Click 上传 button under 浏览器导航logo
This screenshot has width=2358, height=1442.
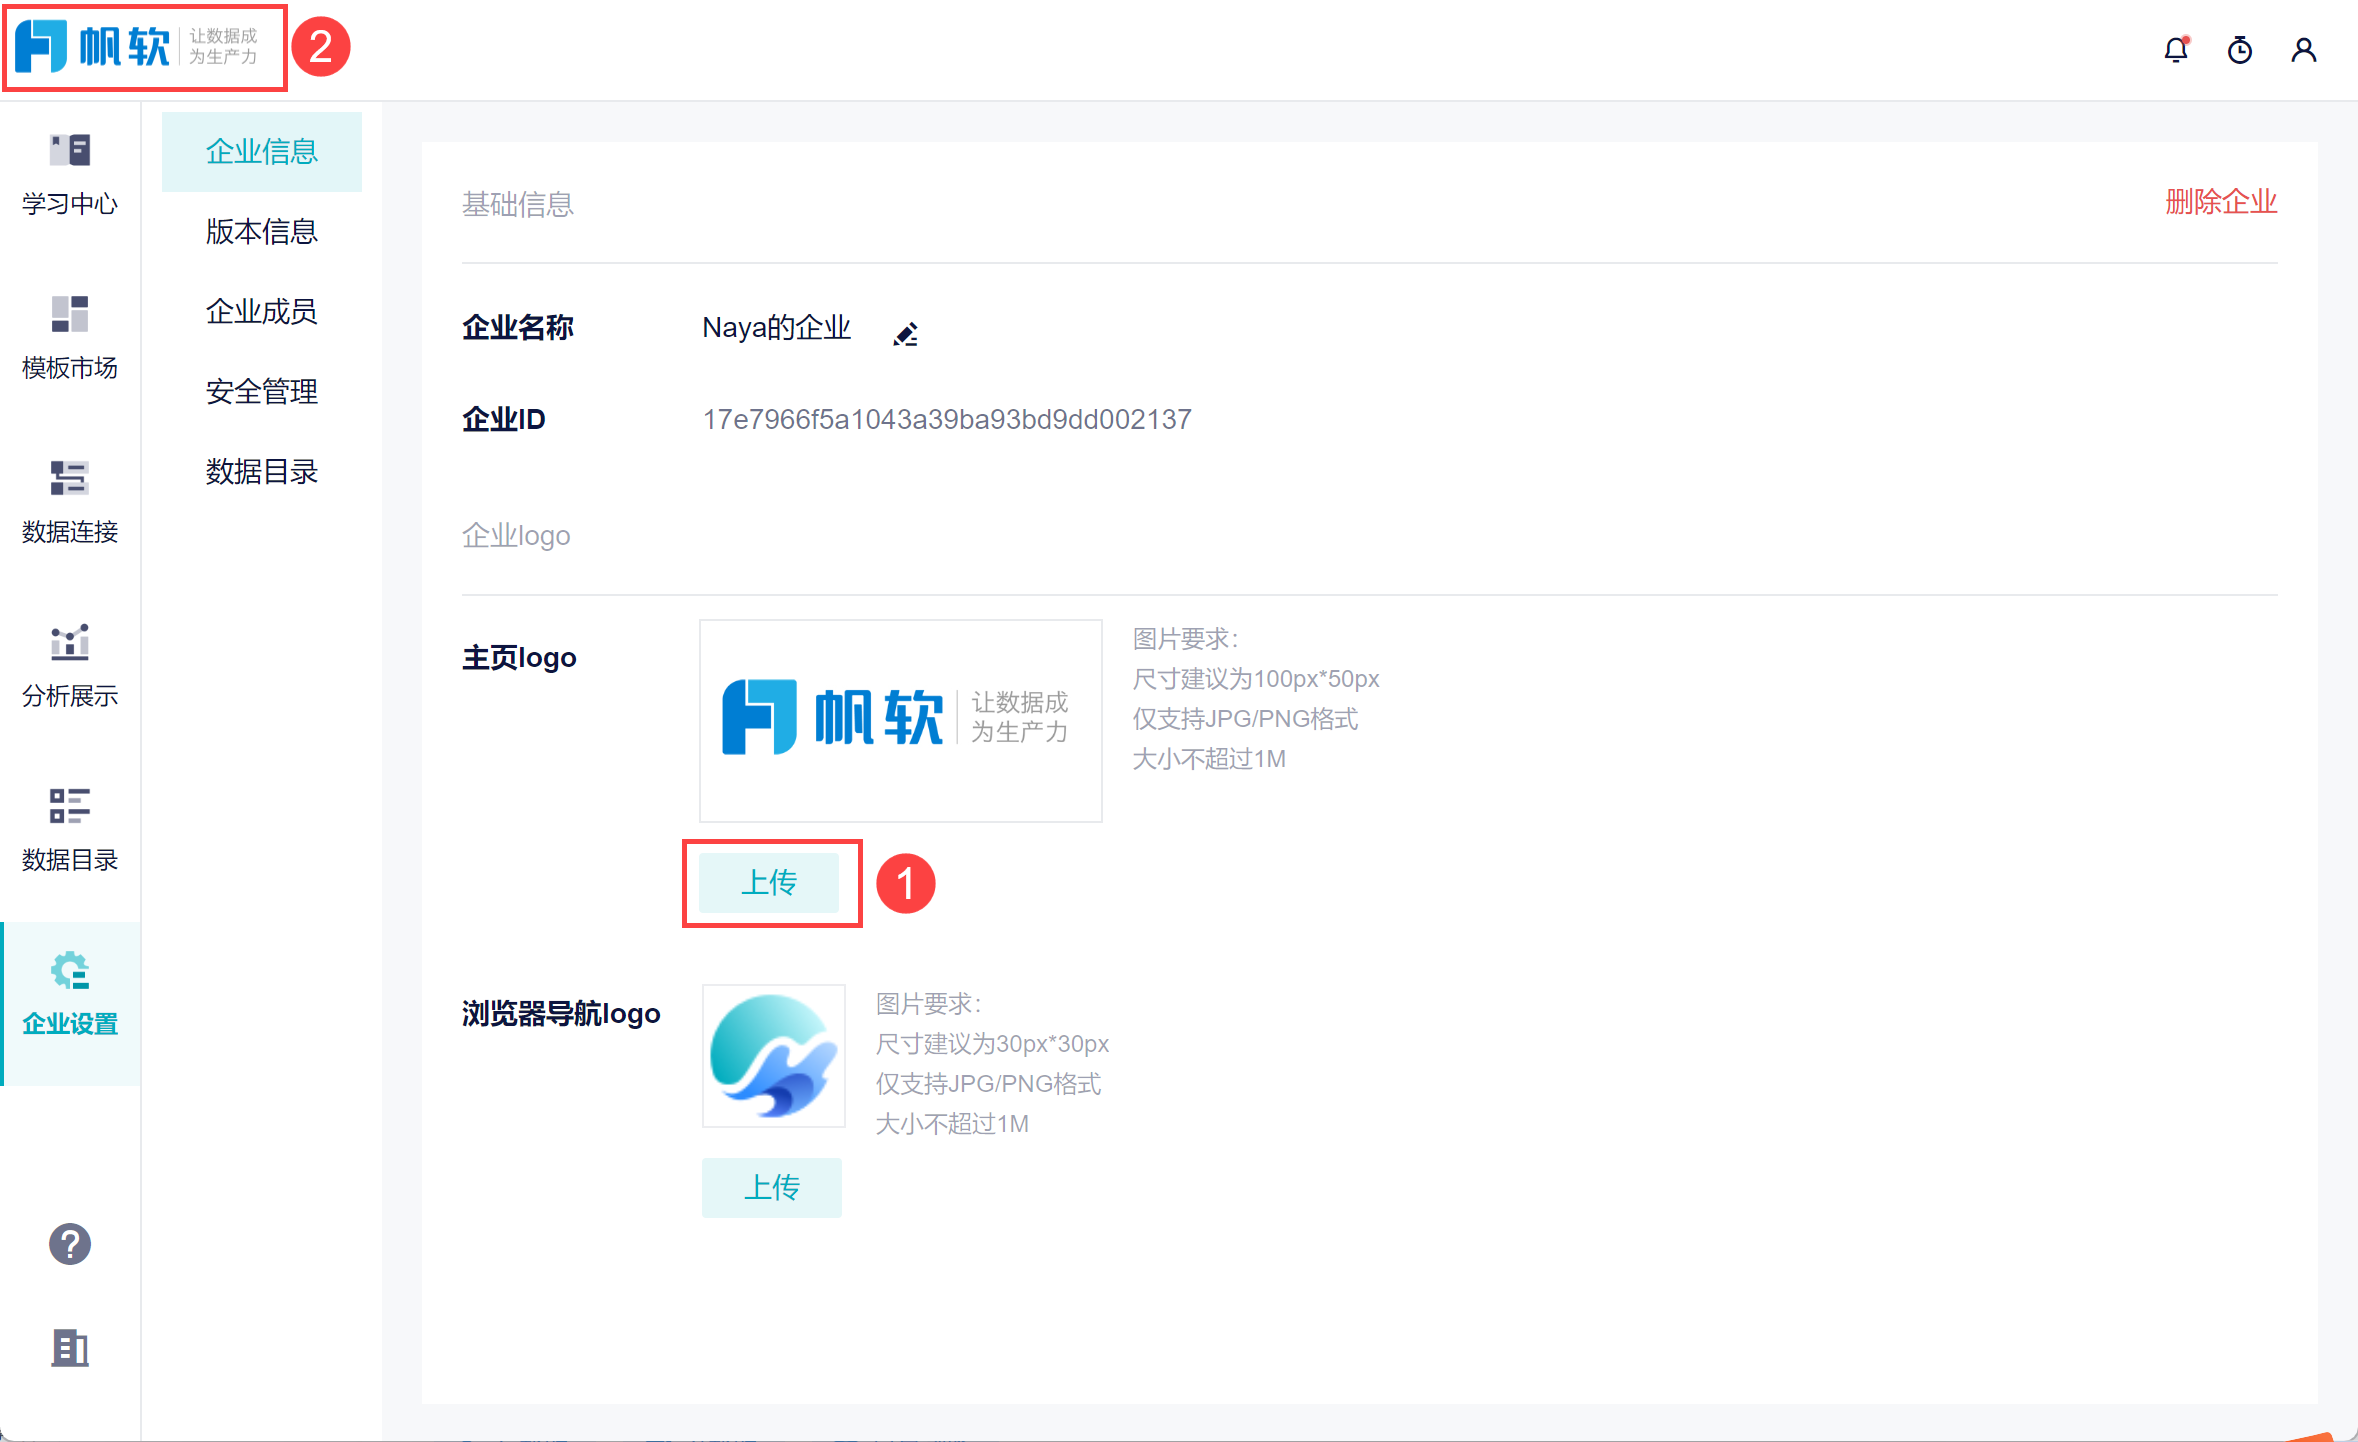pyautogui.click(x=771, y=1187)
